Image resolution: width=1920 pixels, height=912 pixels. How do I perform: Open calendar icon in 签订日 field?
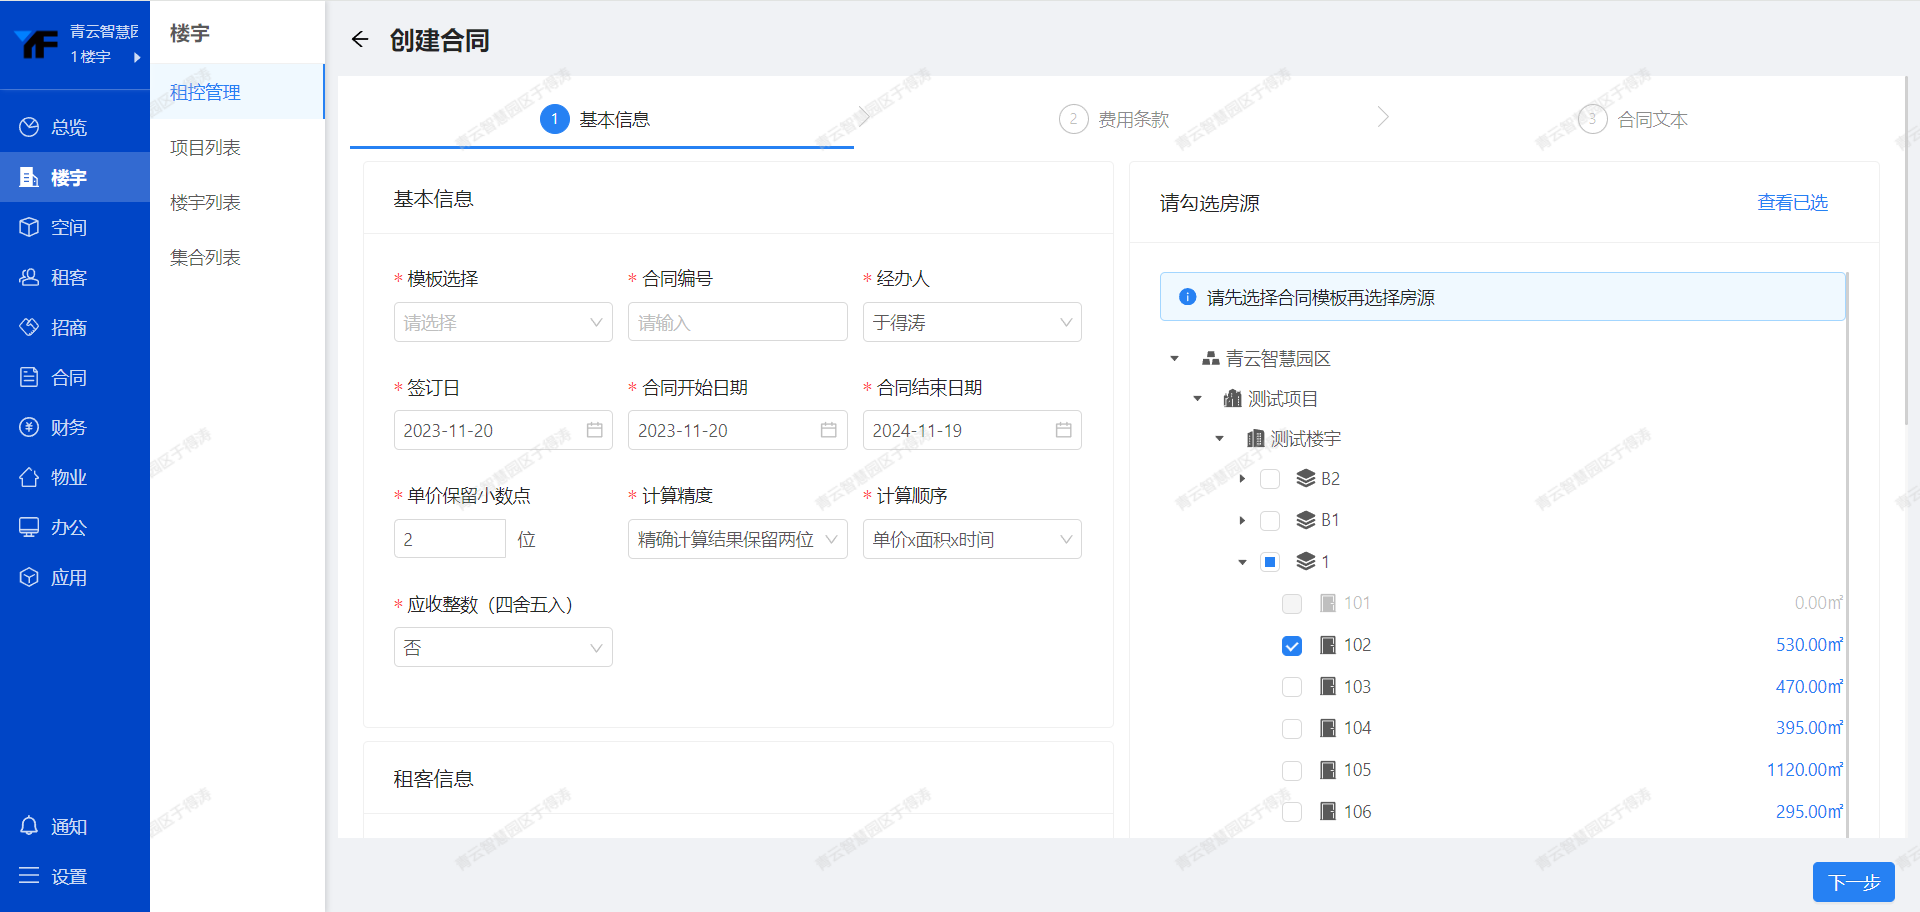(x=594, y=430)
